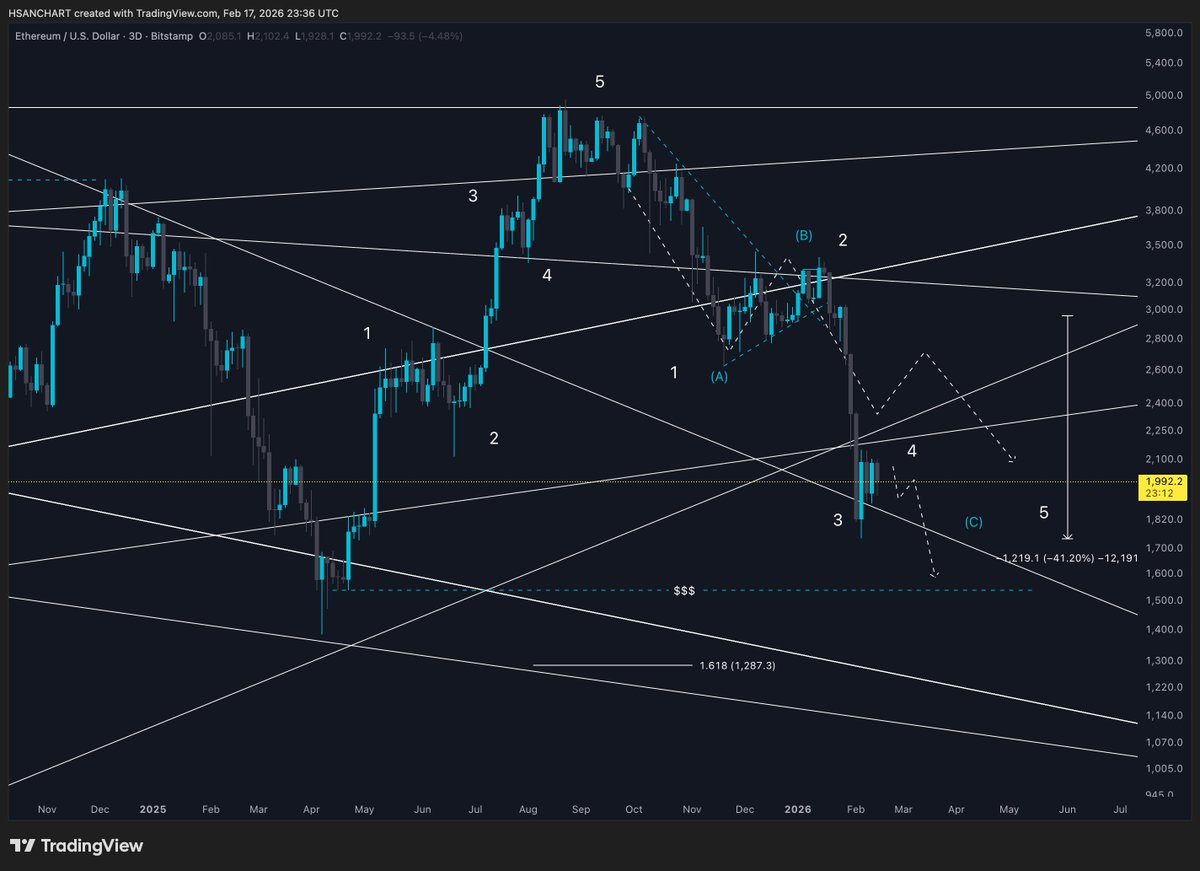The image size is (1200, 871).
Task: Click the (A) wave label
Action: point(719,376)
